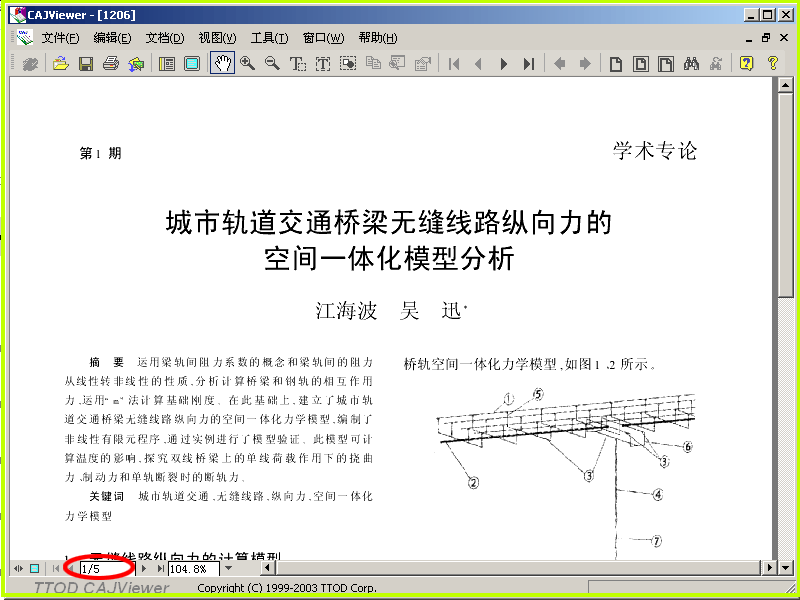Open search with the binoculars icon
This screenshot has height=600, width=800.
coord(691,64)
